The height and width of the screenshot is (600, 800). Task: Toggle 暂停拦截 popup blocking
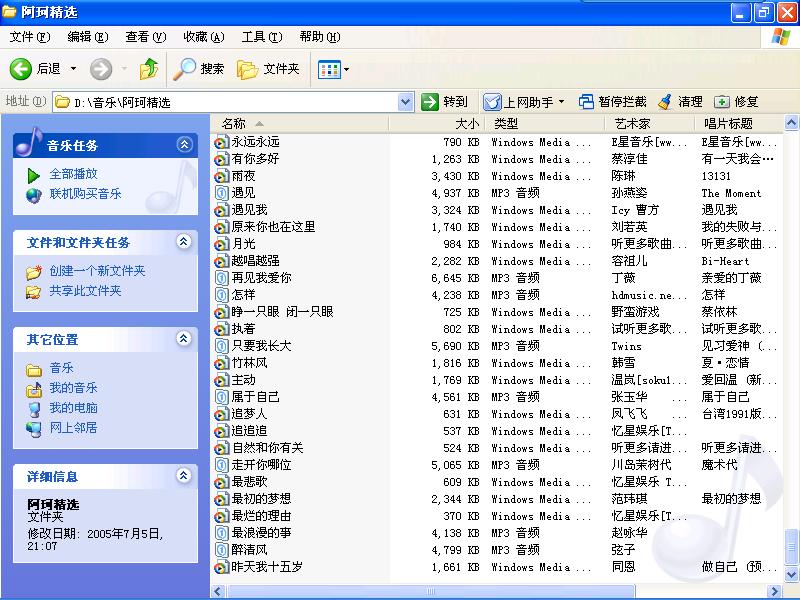(612, 102)
